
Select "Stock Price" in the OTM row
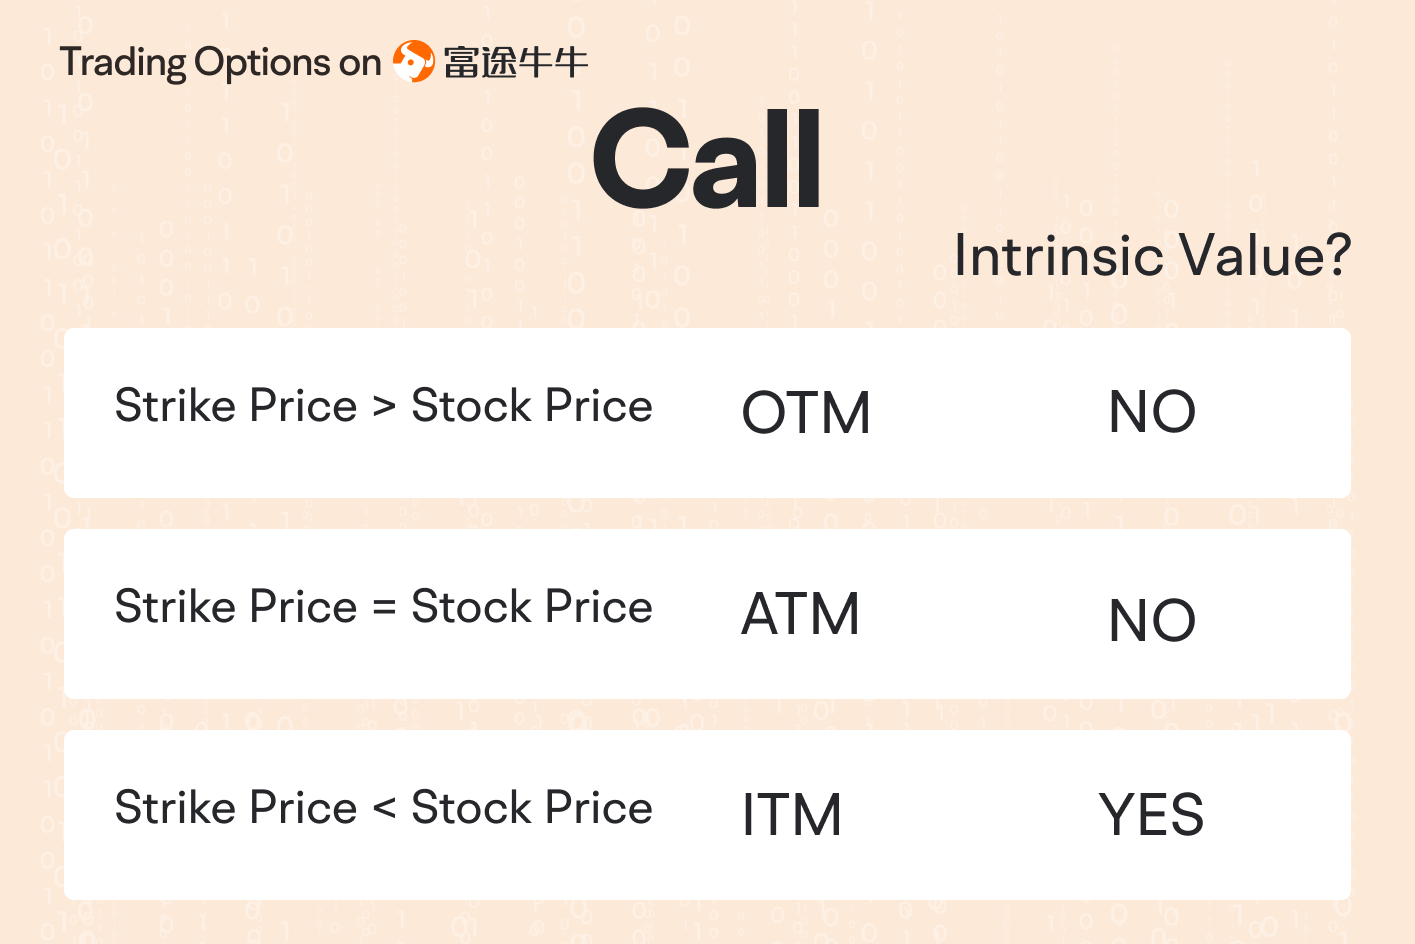tap(532, 406)
